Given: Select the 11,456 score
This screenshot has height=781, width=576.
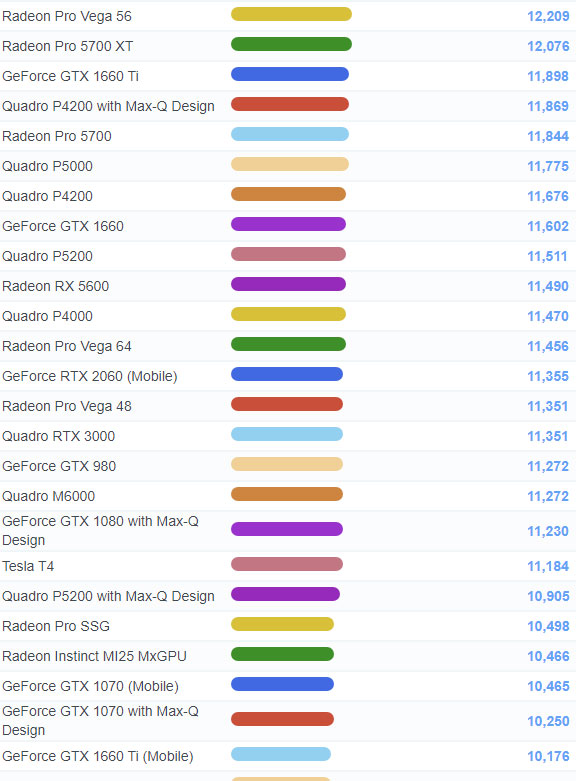Looking at the screenshot, I should [548, 346].
